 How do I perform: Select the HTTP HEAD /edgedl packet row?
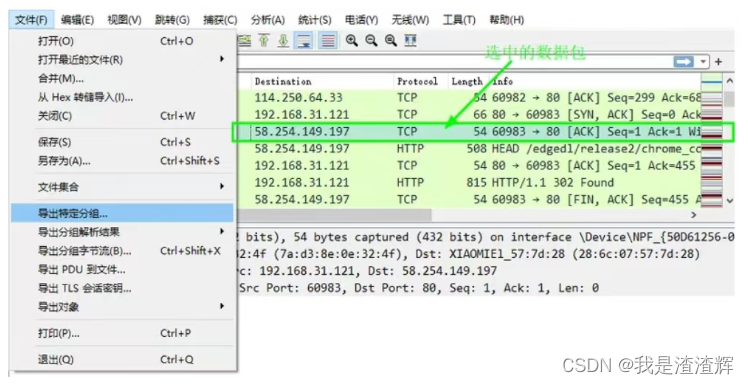click(x=469, y=149)
